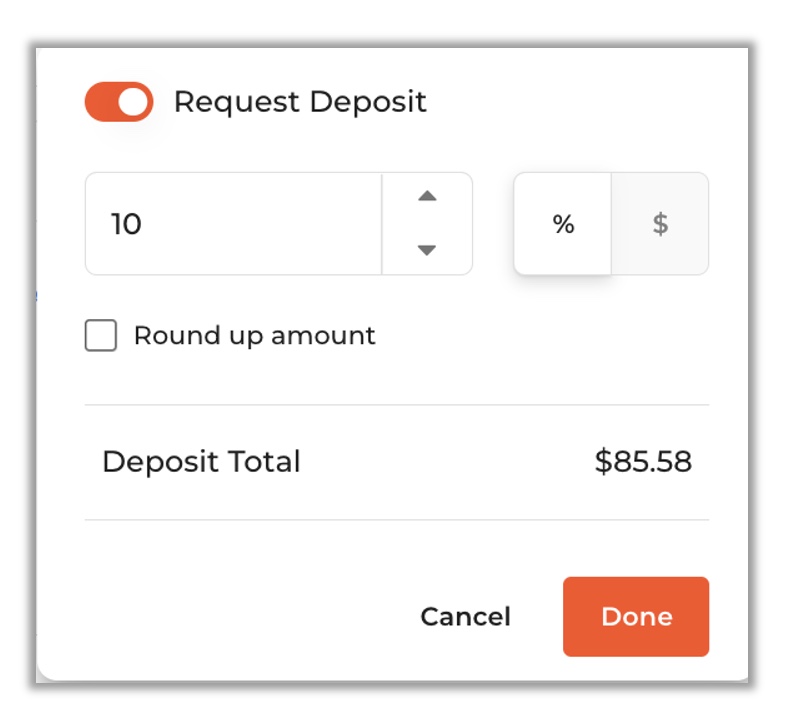This screenshot has width=794, height=716.
Task: Switch deposit type to dollar ($)
Action: pyautogui.click(x=660, y=224)
